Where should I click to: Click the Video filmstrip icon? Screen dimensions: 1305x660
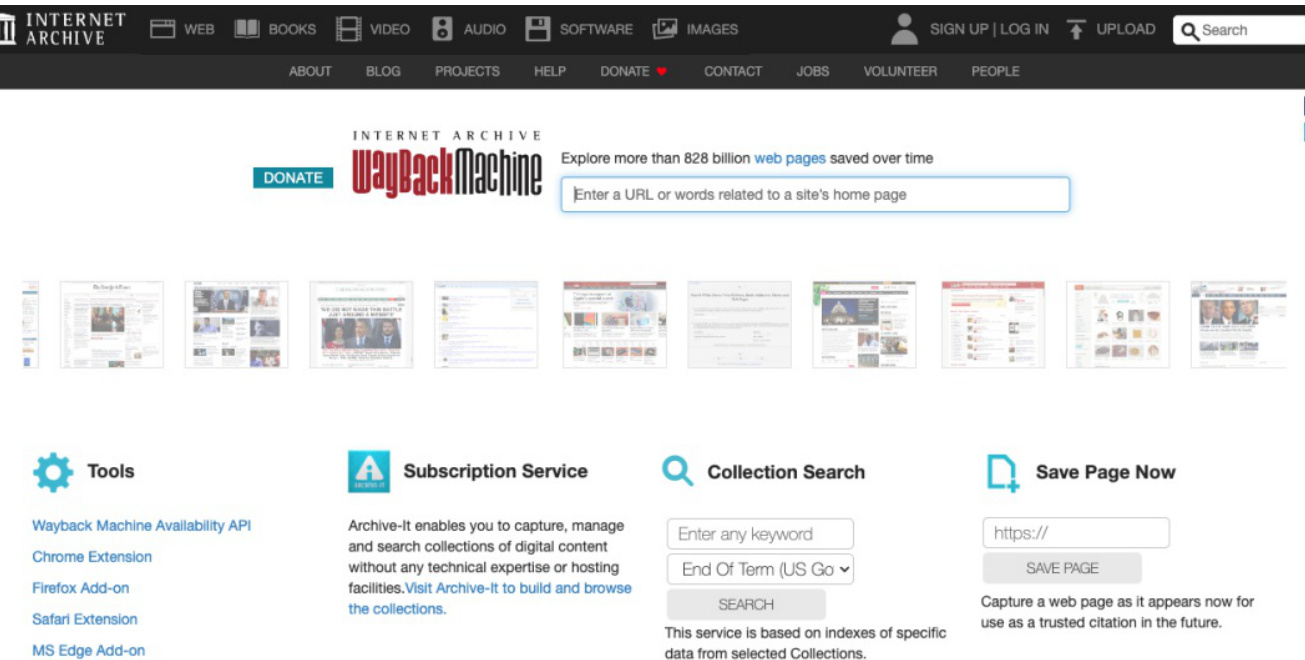(348, 29)
